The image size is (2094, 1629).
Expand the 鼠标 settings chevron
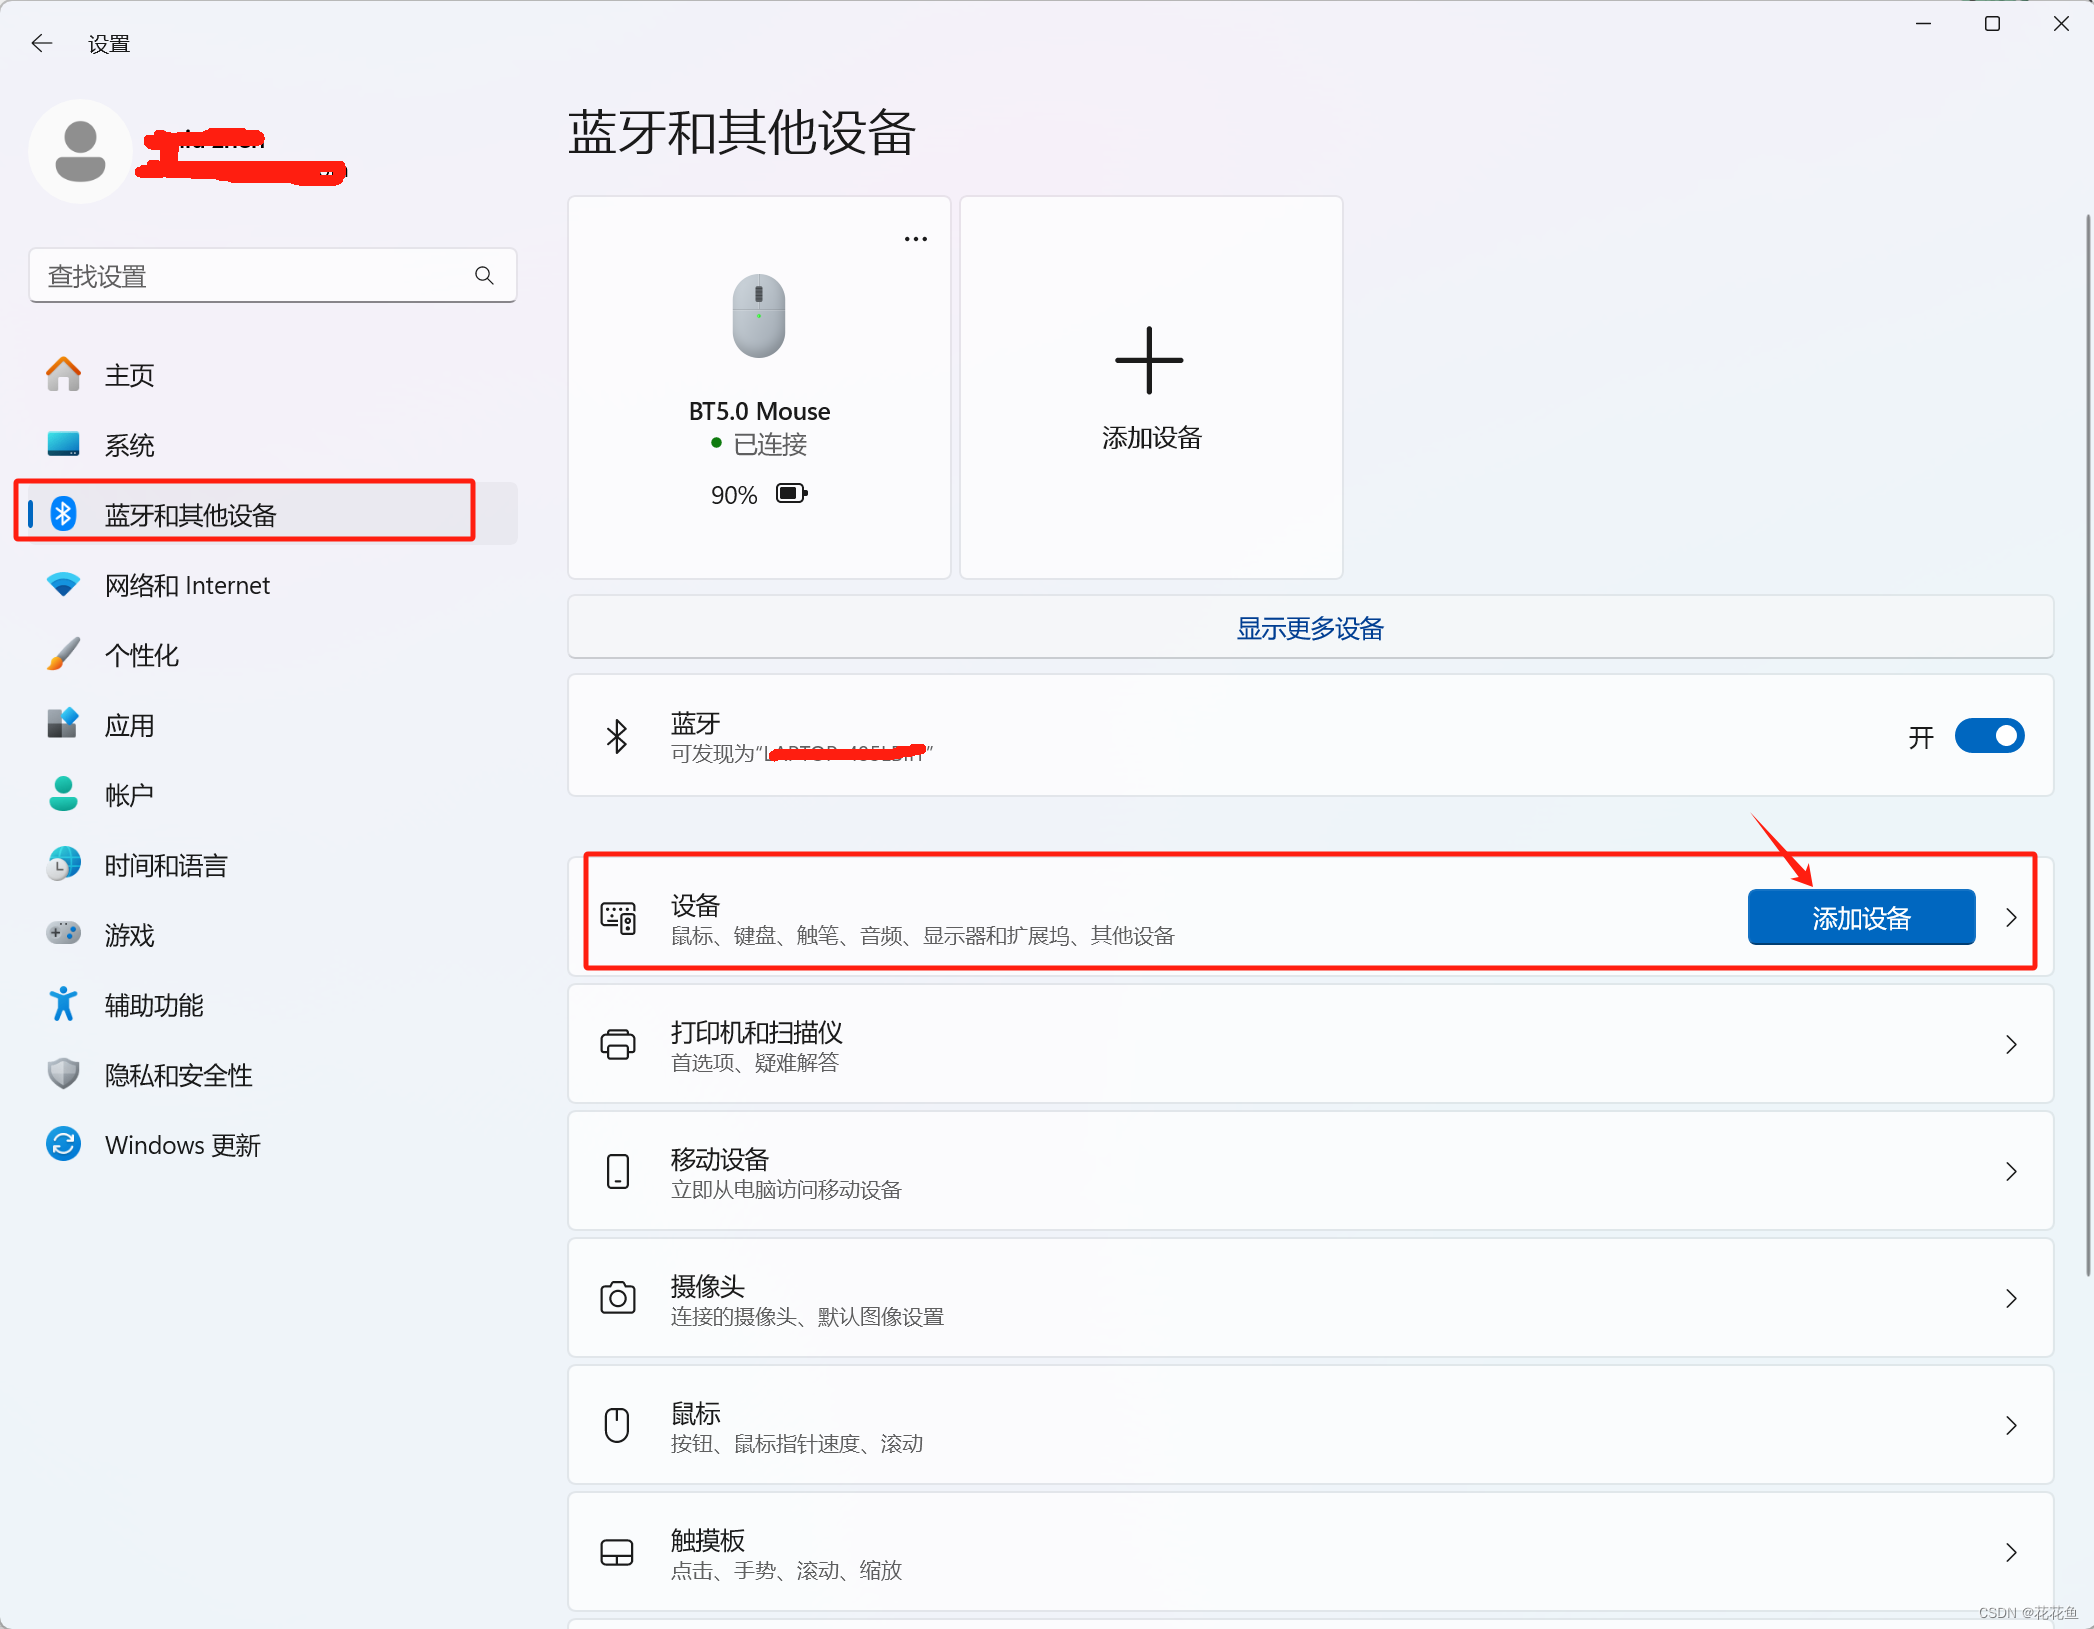(2011, 1425)
